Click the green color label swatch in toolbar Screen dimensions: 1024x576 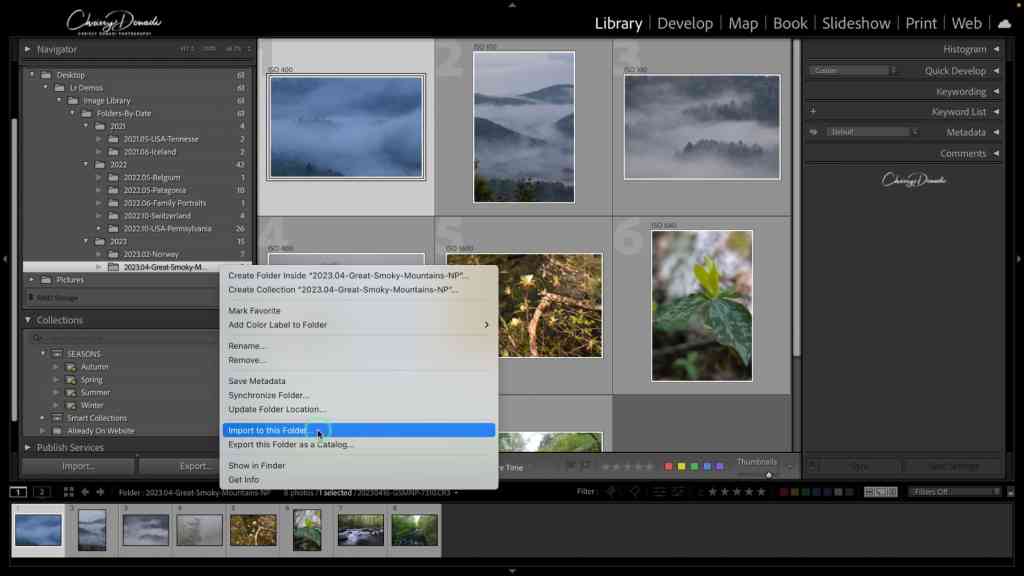pos(694,467)
